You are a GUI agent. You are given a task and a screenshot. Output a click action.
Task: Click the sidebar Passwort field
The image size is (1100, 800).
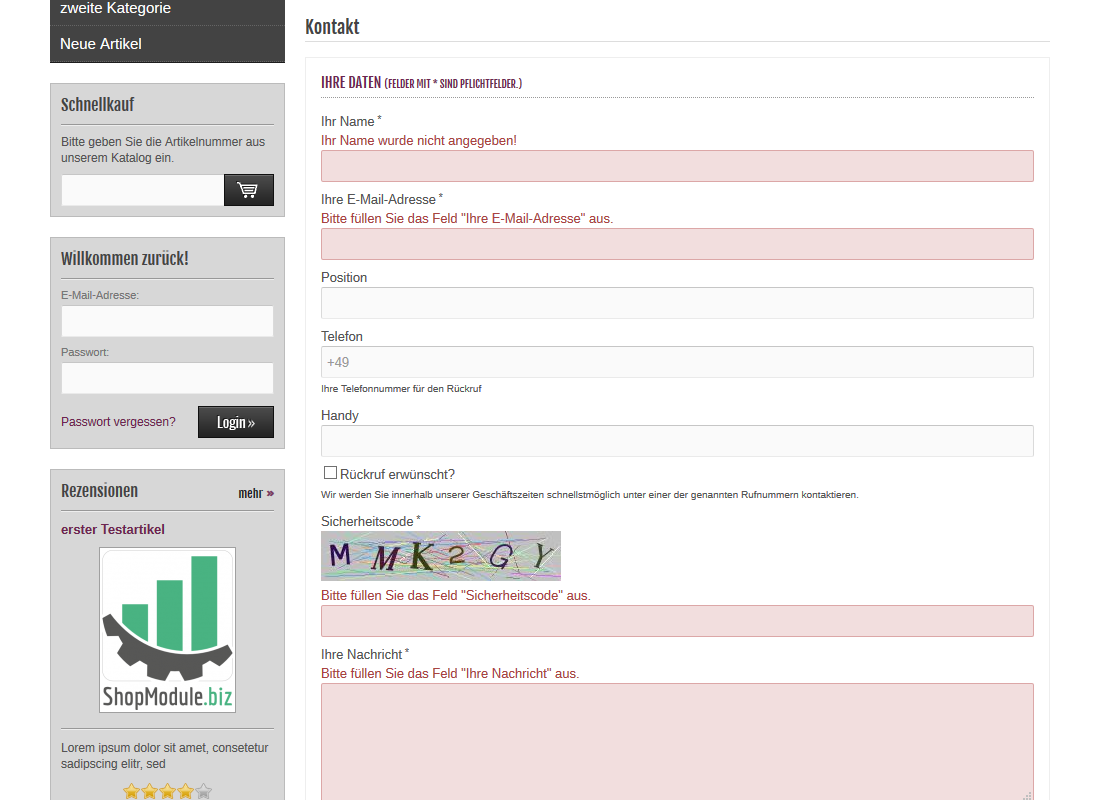point(167,378)
